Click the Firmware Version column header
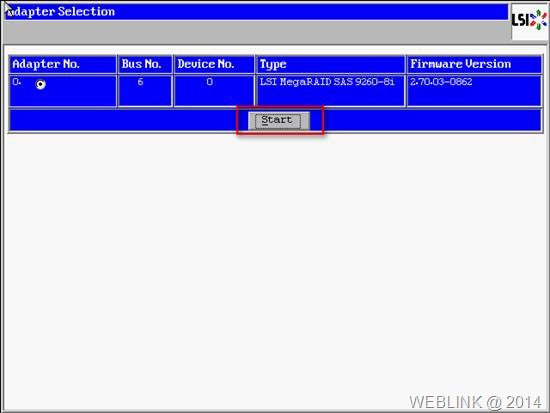This screenshot has height=413, width=550. tap(474, 64)
